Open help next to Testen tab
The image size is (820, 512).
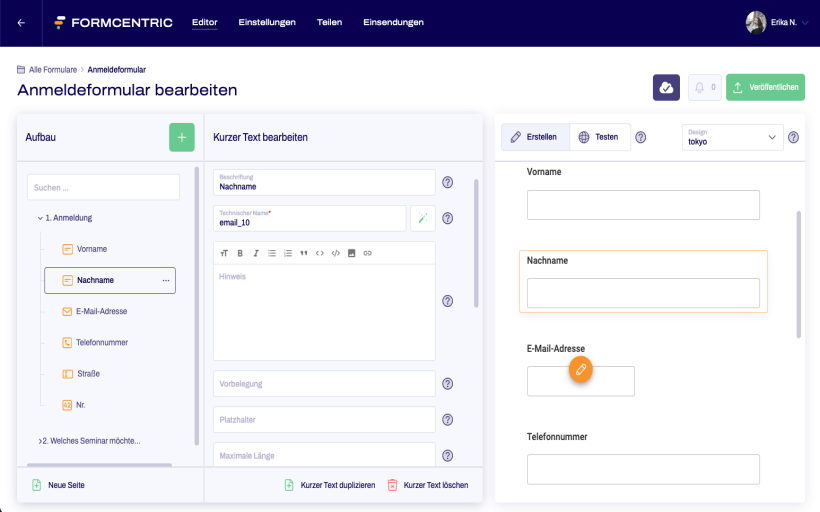click(x=641, y=137)
